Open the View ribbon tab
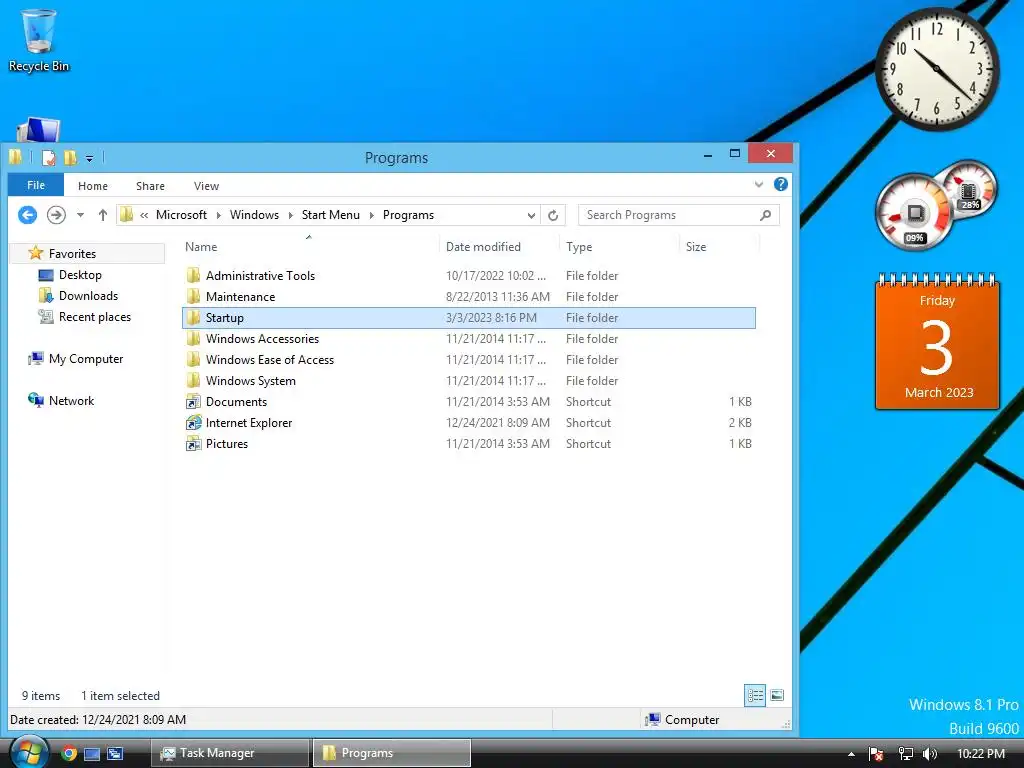 [206, 186]
